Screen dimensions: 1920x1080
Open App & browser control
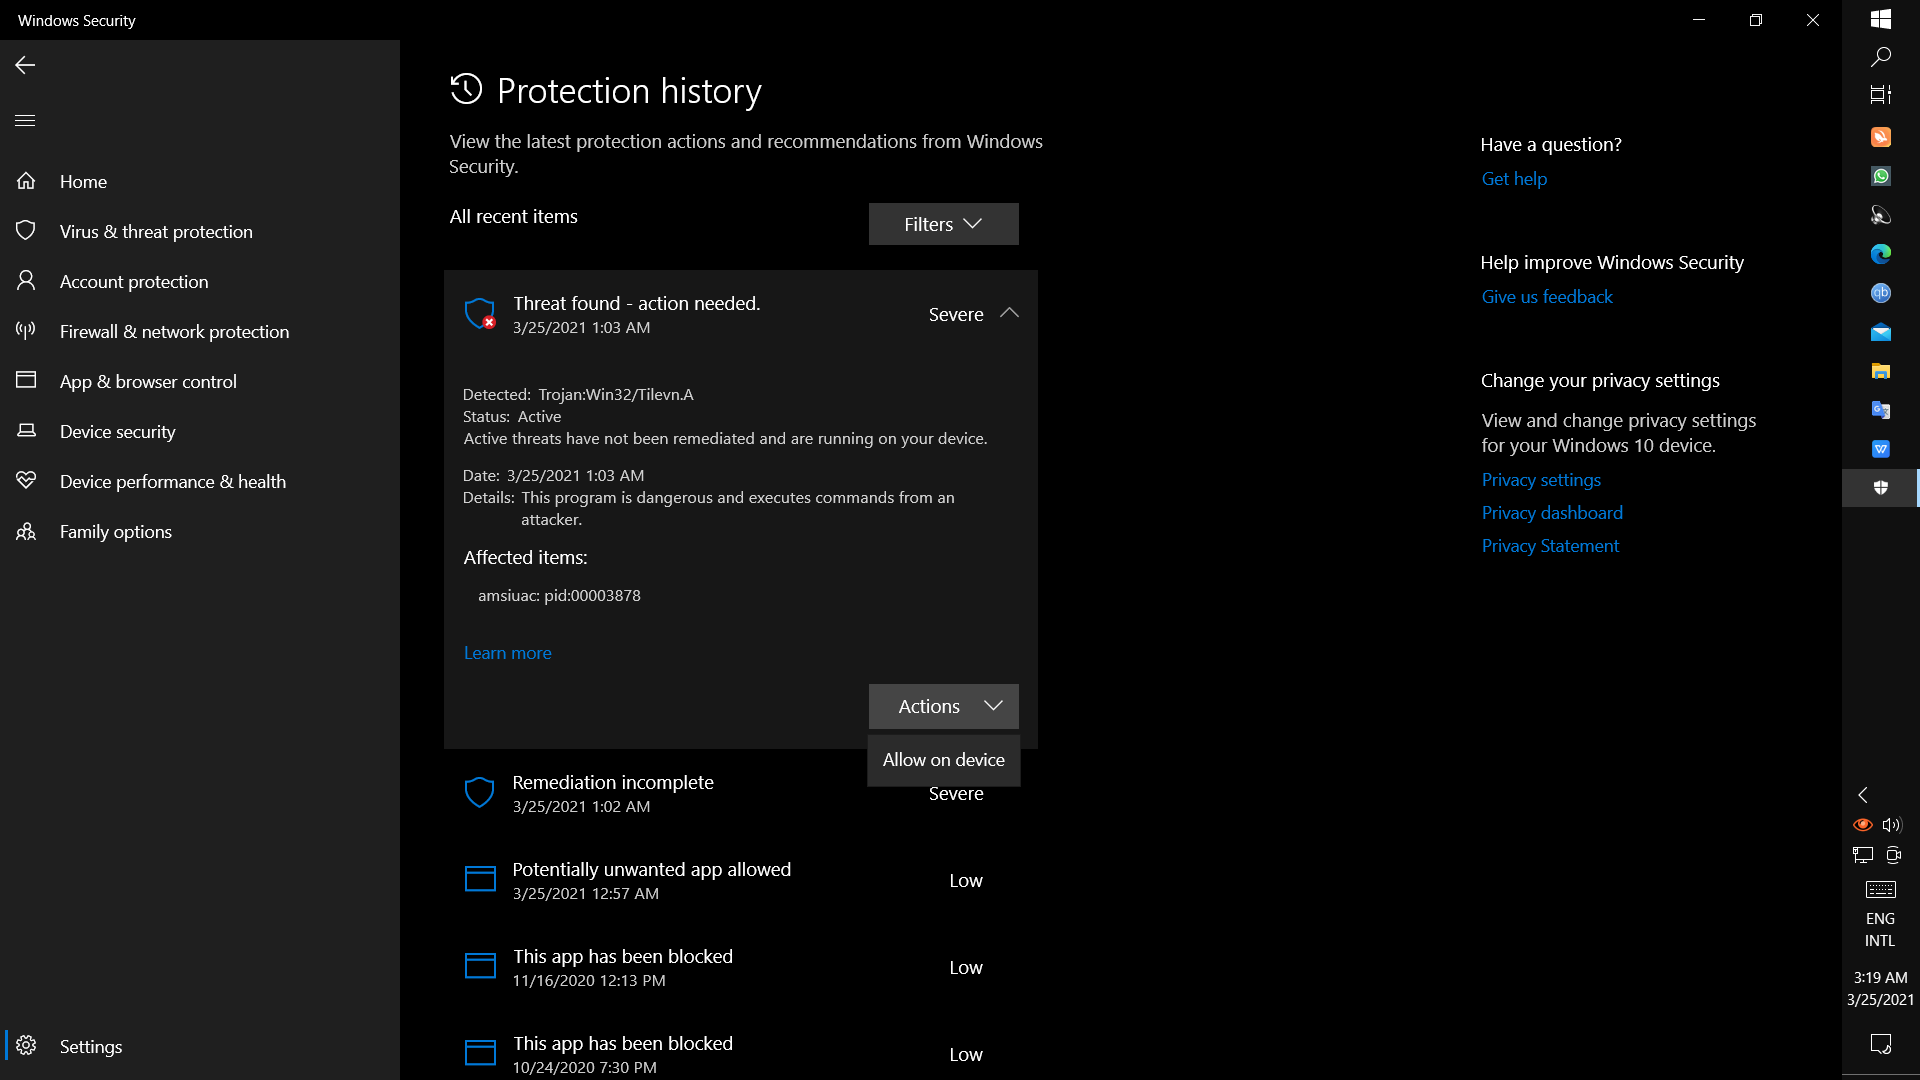[x=200, y=381]
